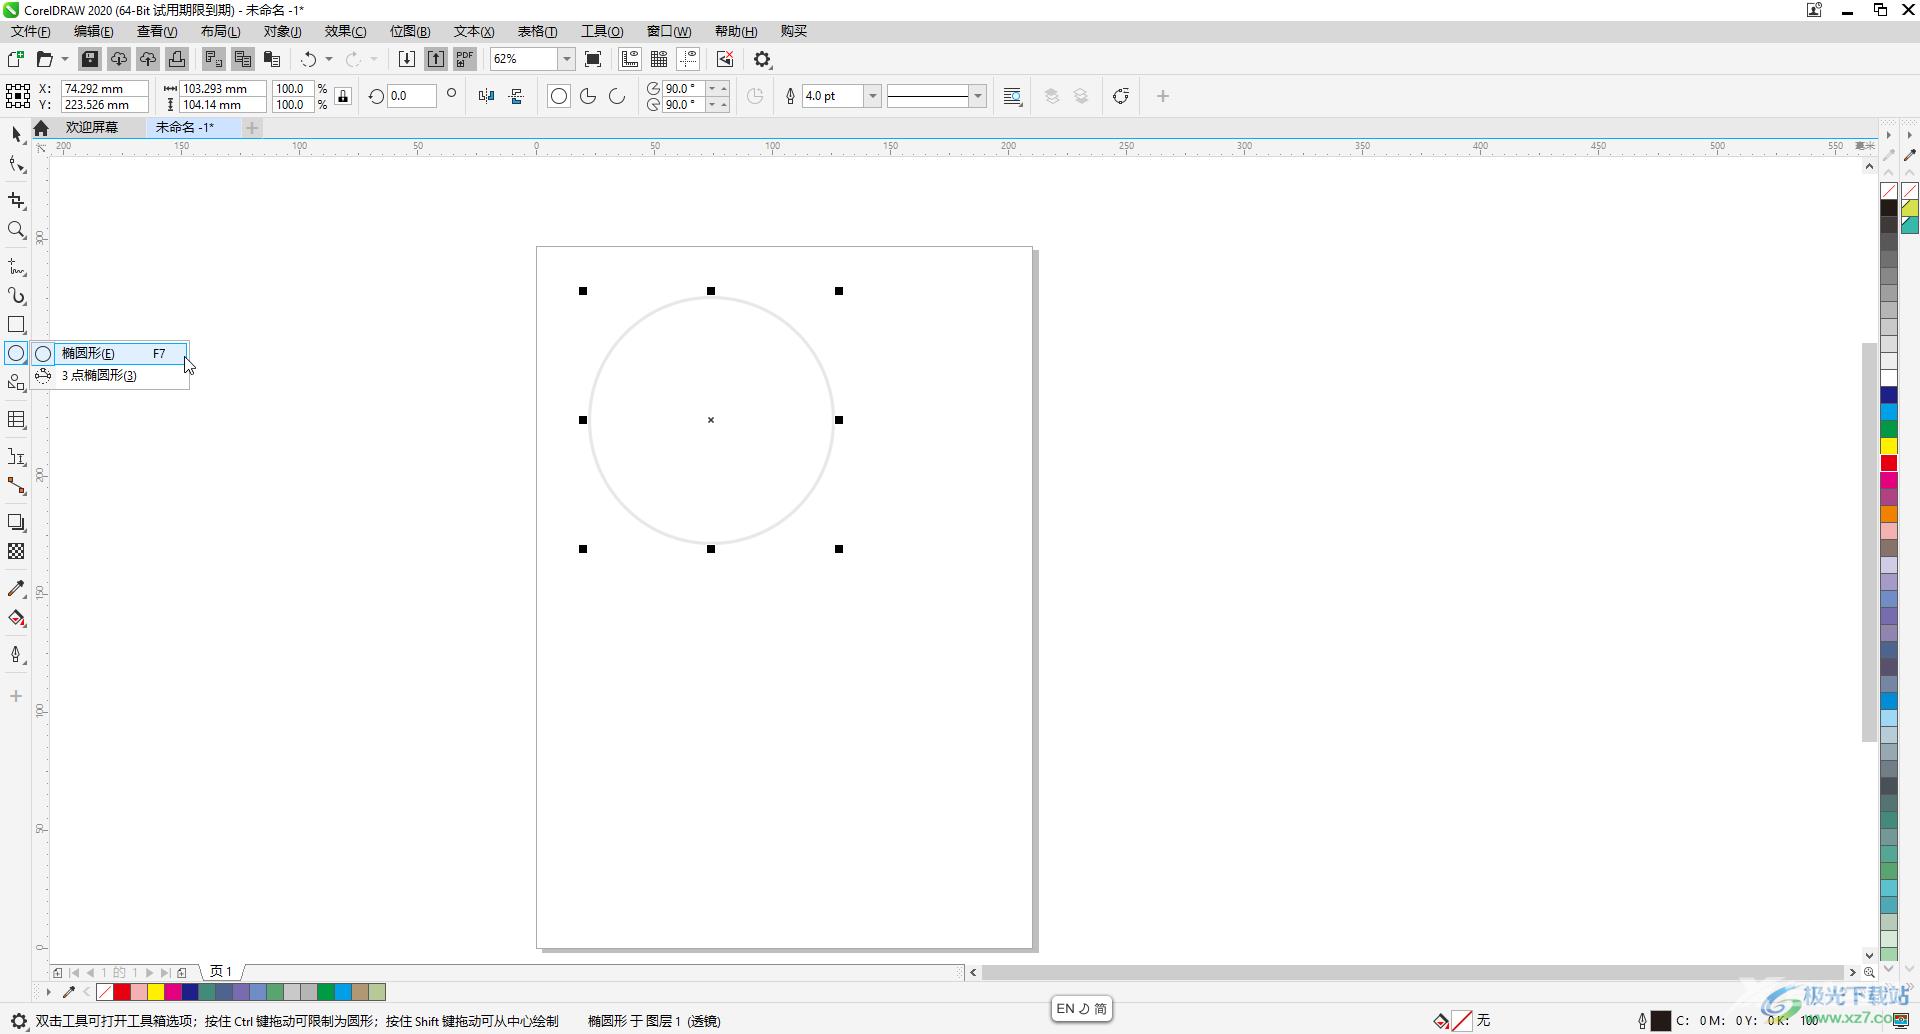Select the Polygon tool

coord(16,382)
